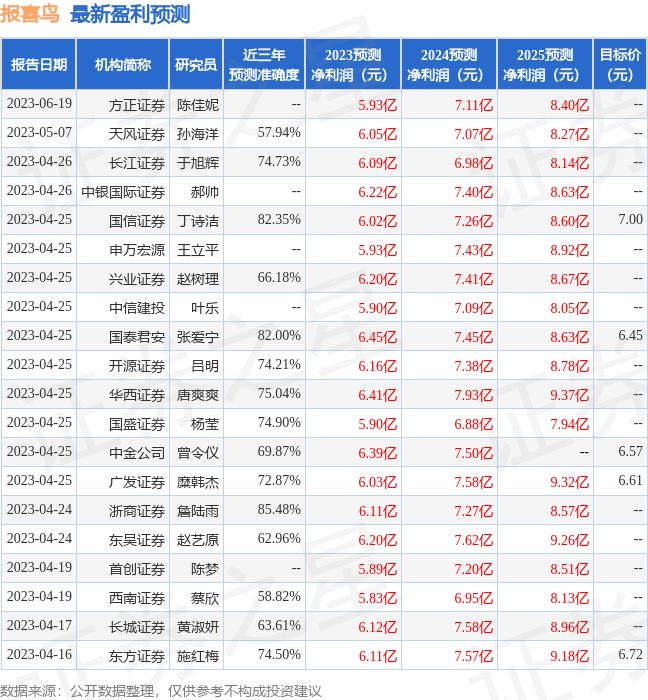
Task: Select the 报告日期 column header
Action: tap(39, 65)
